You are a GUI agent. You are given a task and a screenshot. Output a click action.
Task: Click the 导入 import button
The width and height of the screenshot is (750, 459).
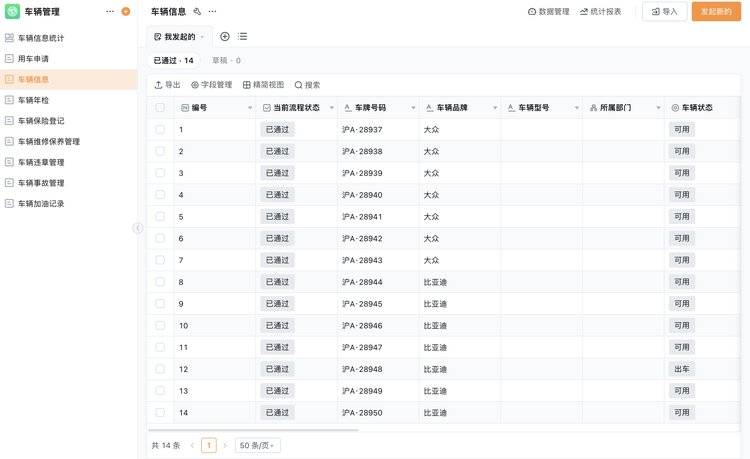click(664, 12)
